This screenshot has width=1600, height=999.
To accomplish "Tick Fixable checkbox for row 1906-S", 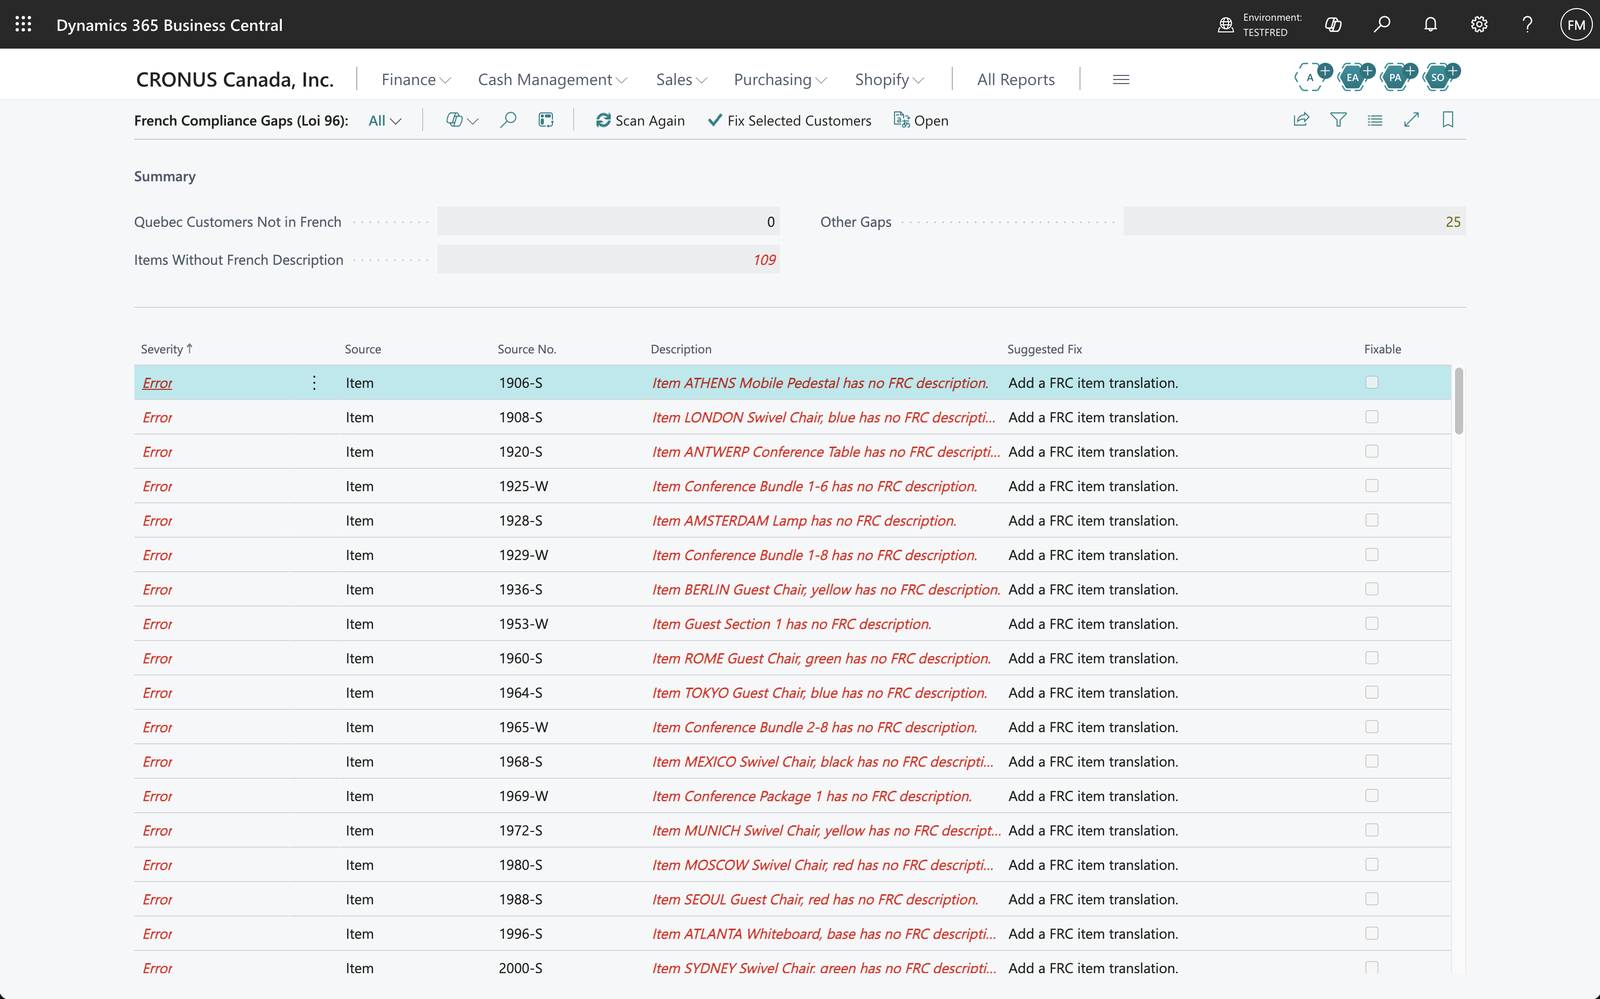I will (x=1372, y=382).
